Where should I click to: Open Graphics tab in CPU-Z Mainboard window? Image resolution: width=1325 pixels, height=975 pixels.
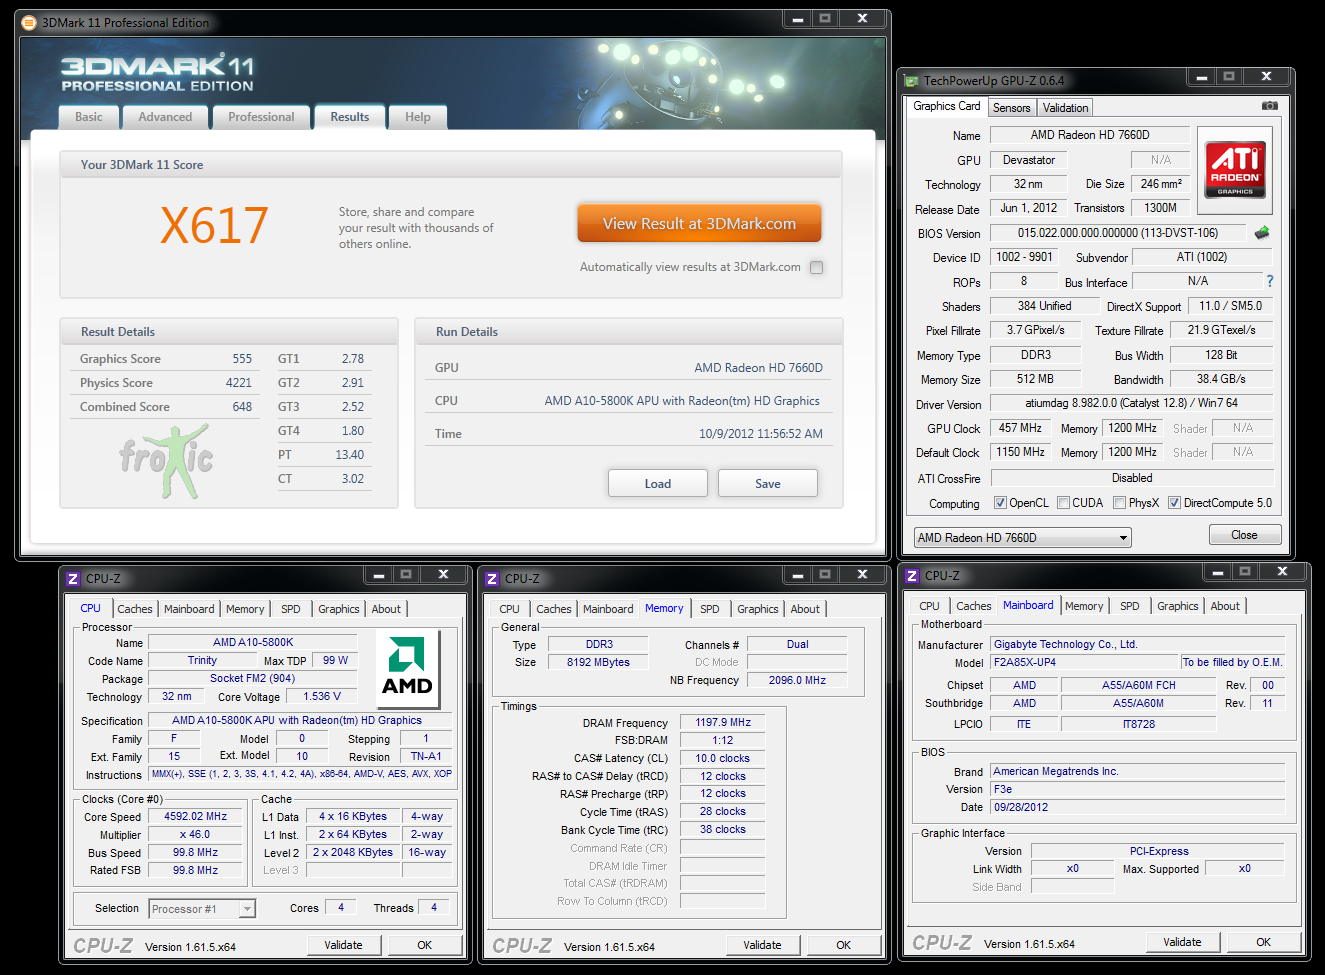pyautogui.click(x=1178, y=606)
